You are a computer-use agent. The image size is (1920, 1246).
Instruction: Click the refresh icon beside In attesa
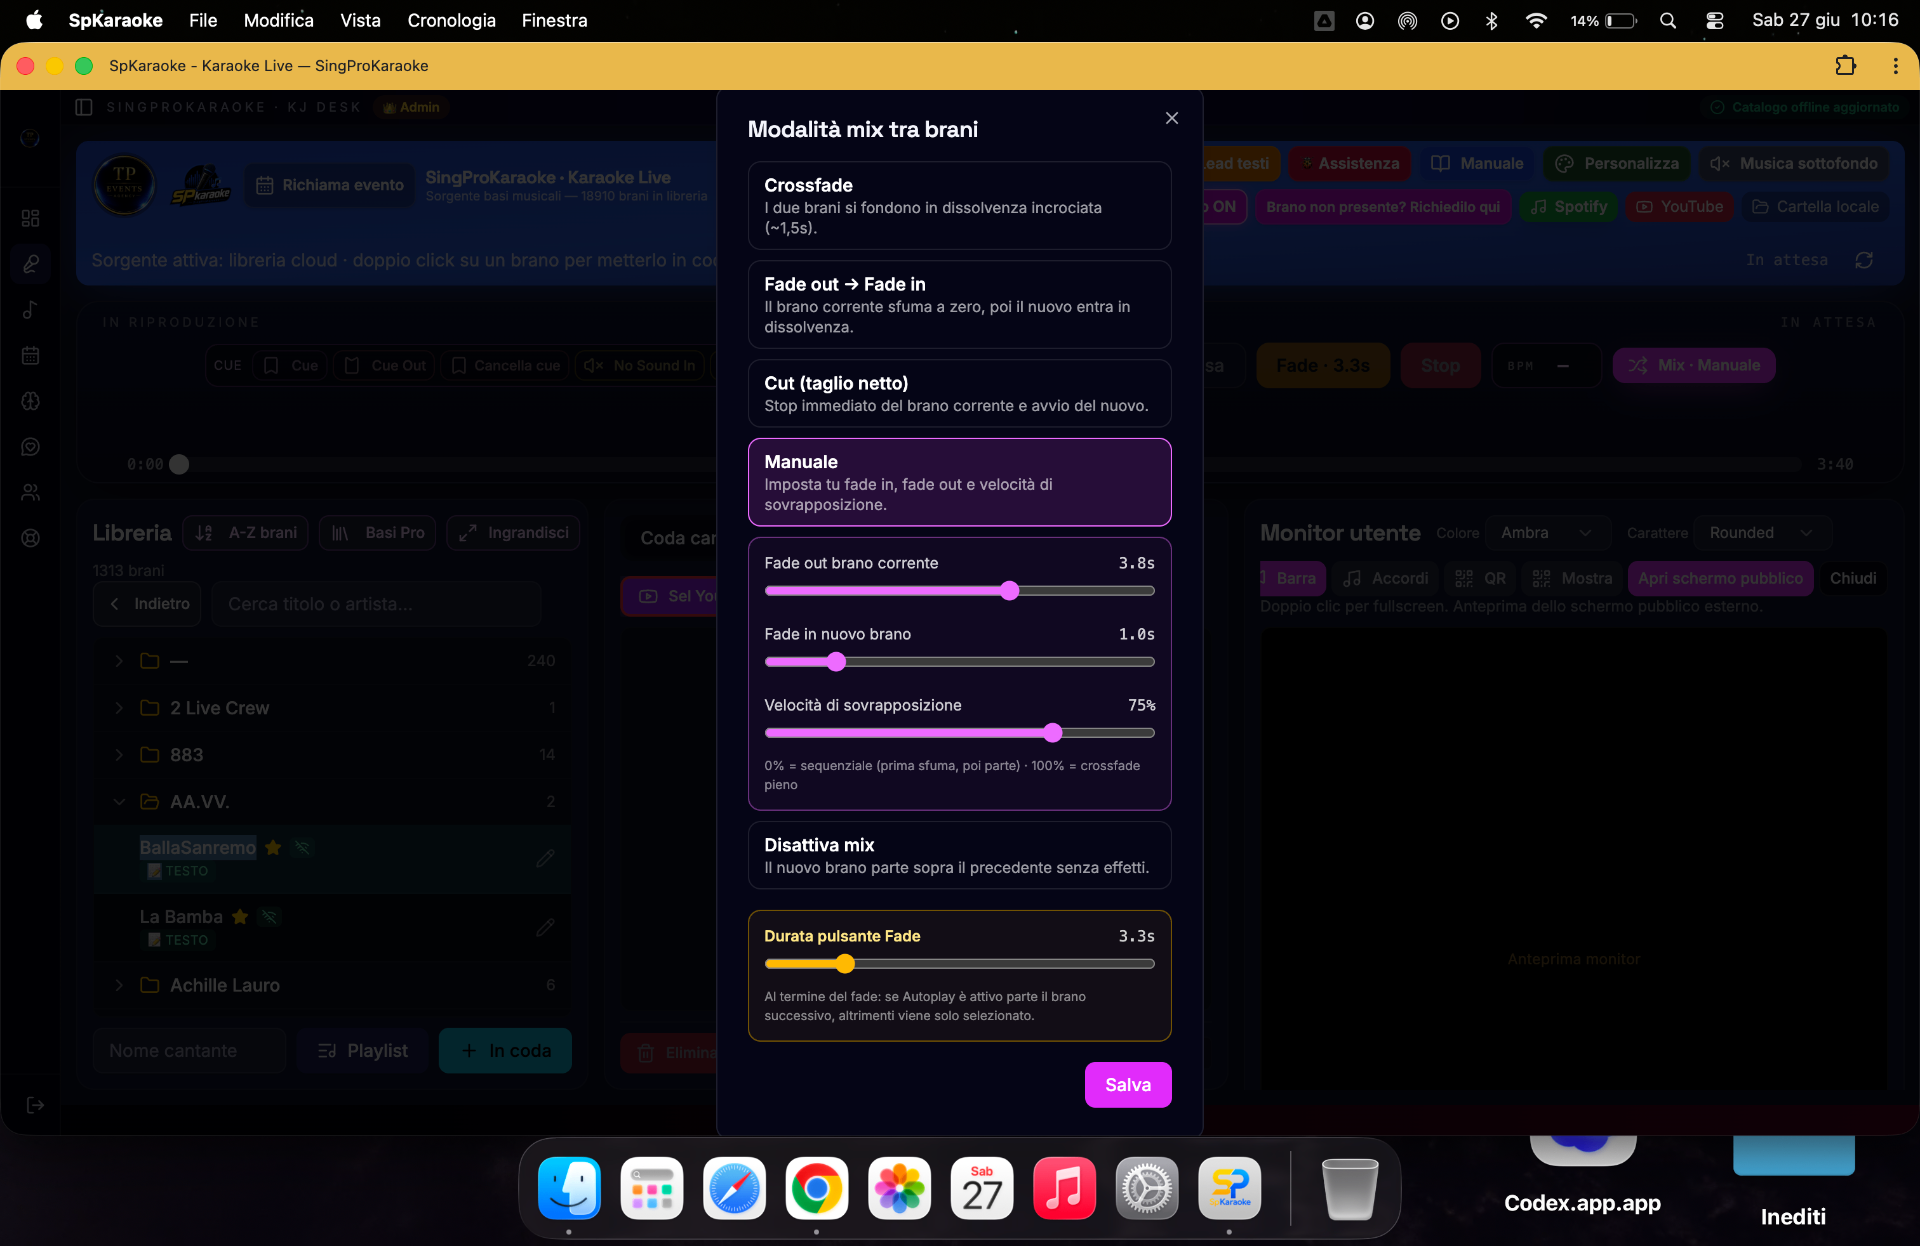click(1864, 260)
